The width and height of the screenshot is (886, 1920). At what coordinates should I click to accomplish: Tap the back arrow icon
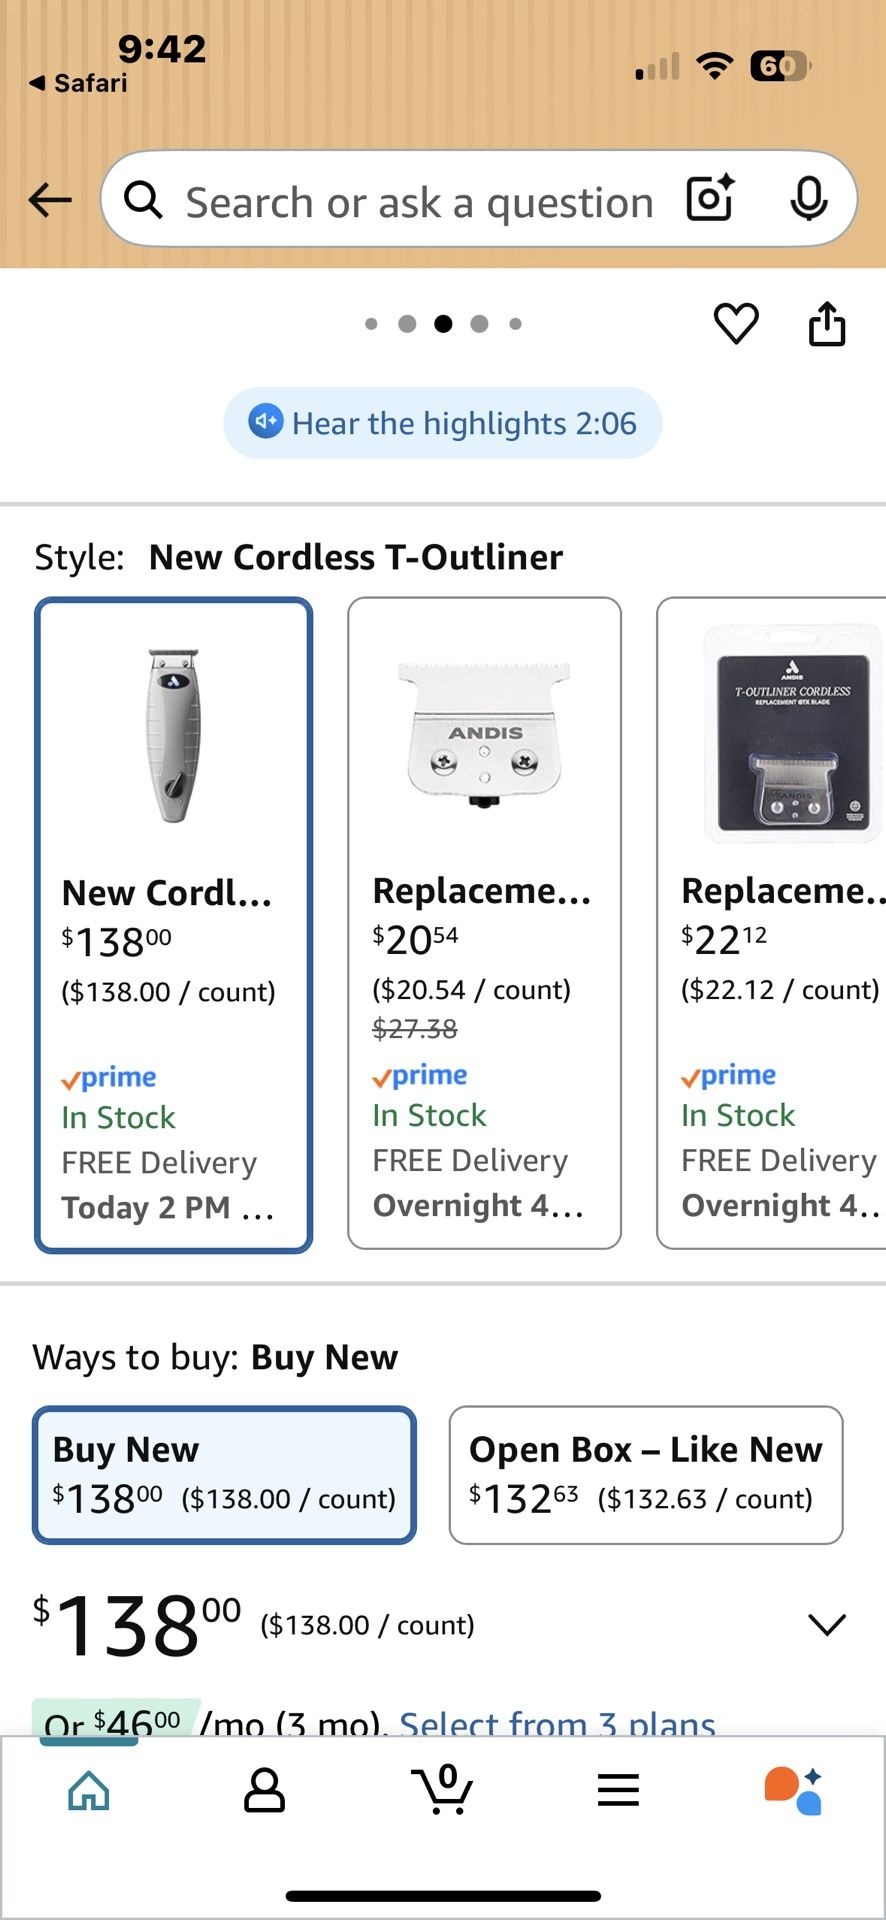(x=50, y=200)
